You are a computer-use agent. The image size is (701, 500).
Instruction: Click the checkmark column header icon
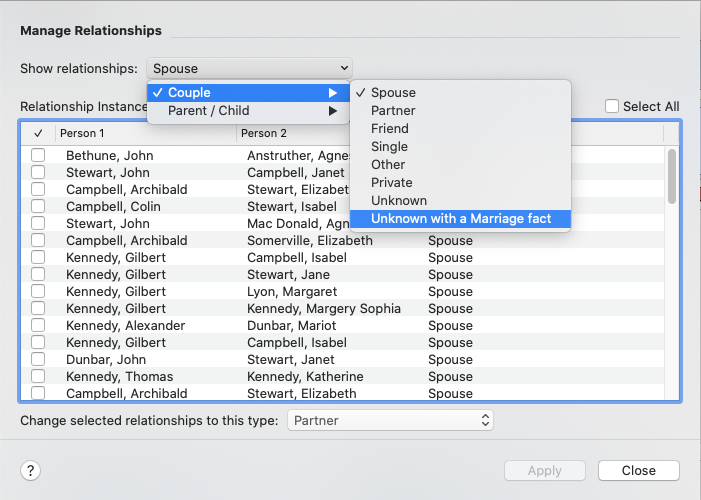(37, 133)
